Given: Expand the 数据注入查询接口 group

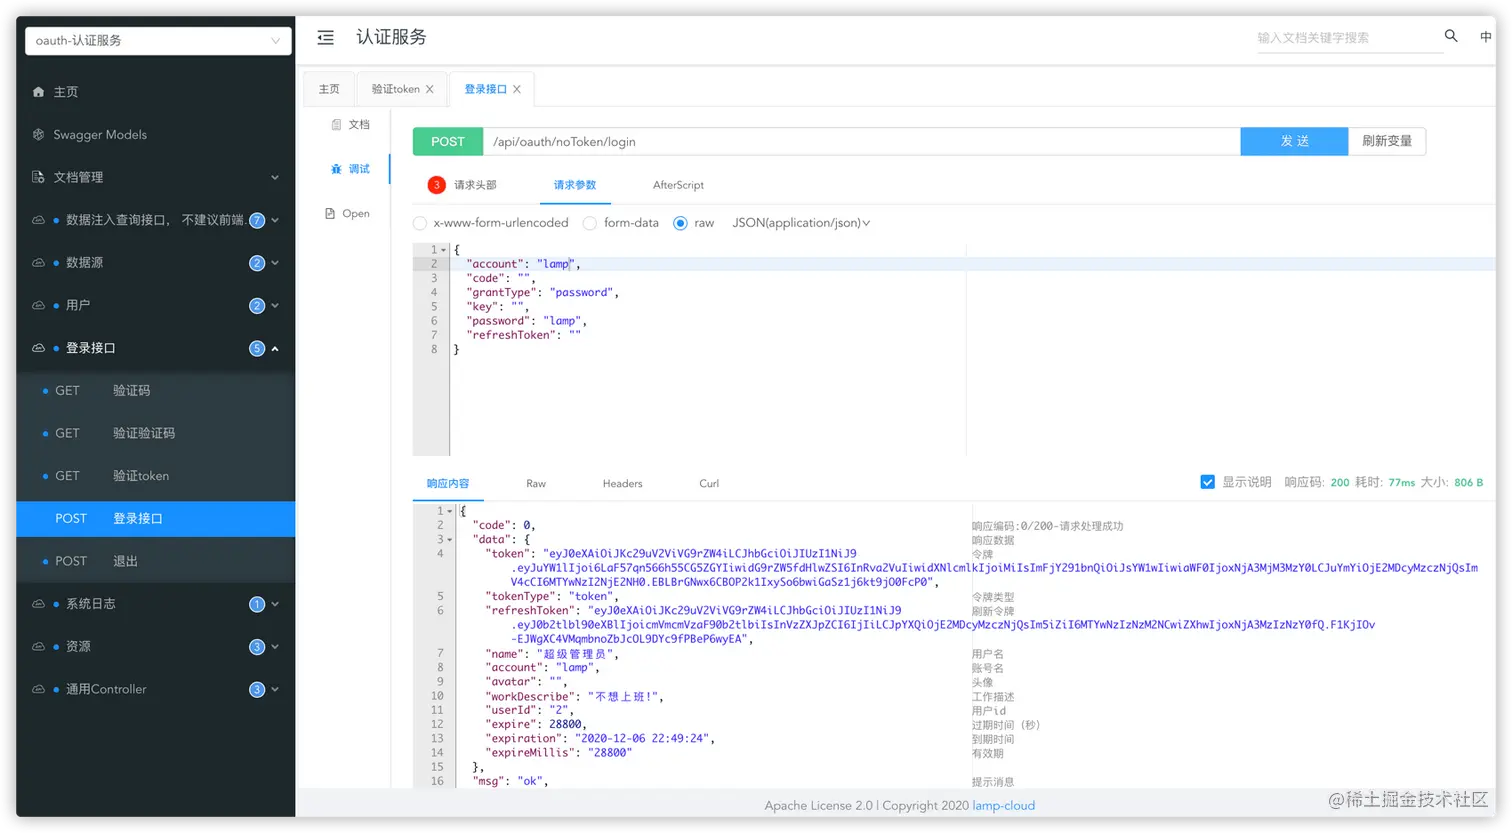Looking at the screenshot, I should point(275,220).
